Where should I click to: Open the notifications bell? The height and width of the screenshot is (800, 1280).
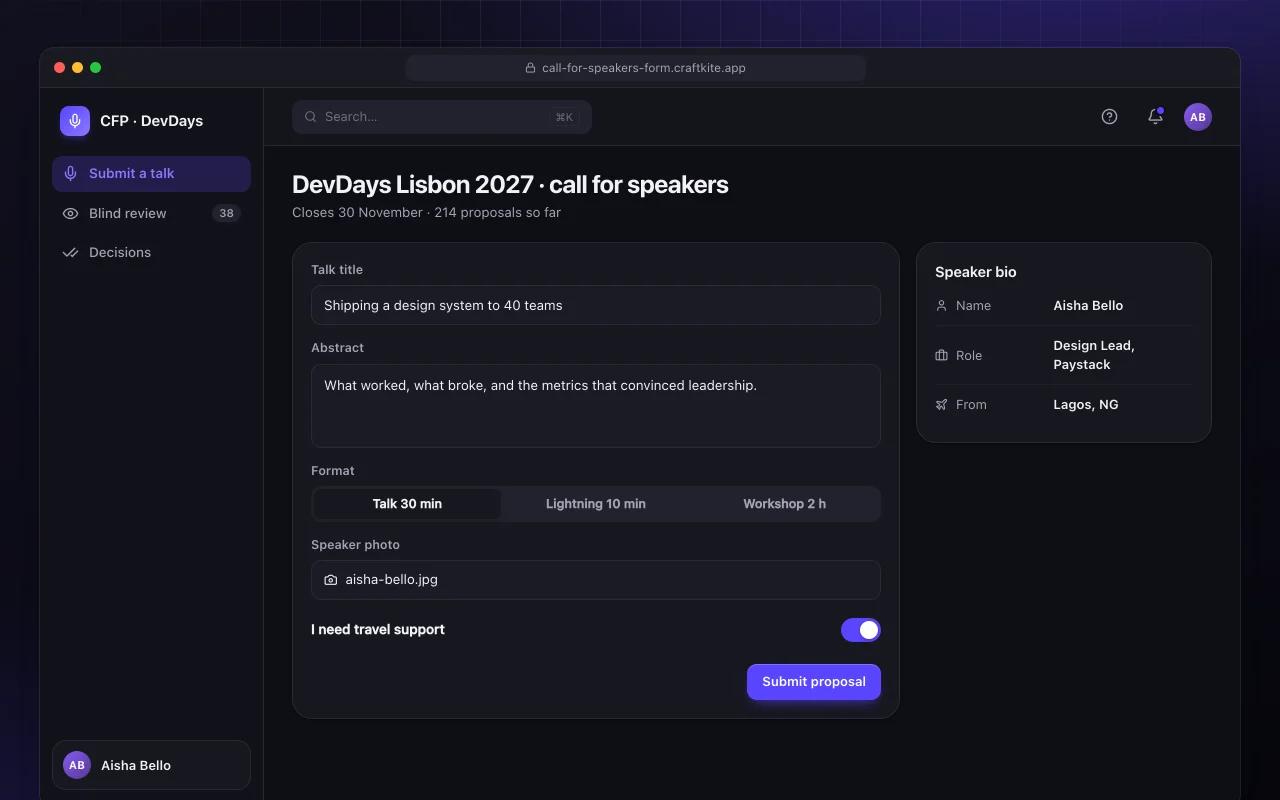pyautogui.click(x=1155, y=117)
